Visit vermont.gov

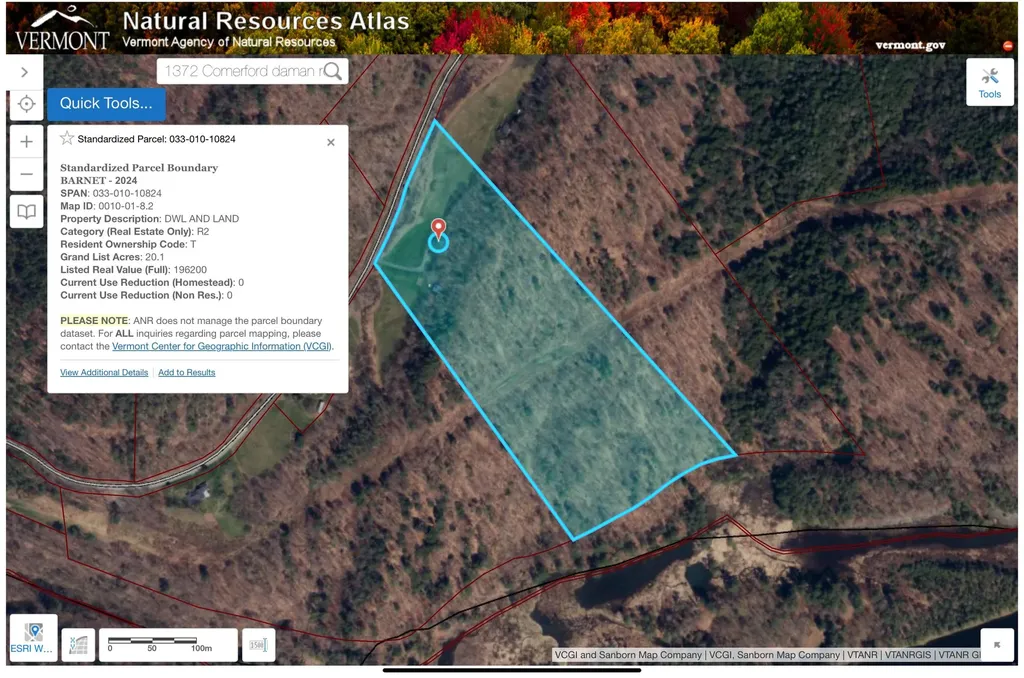tap(911, 45)
